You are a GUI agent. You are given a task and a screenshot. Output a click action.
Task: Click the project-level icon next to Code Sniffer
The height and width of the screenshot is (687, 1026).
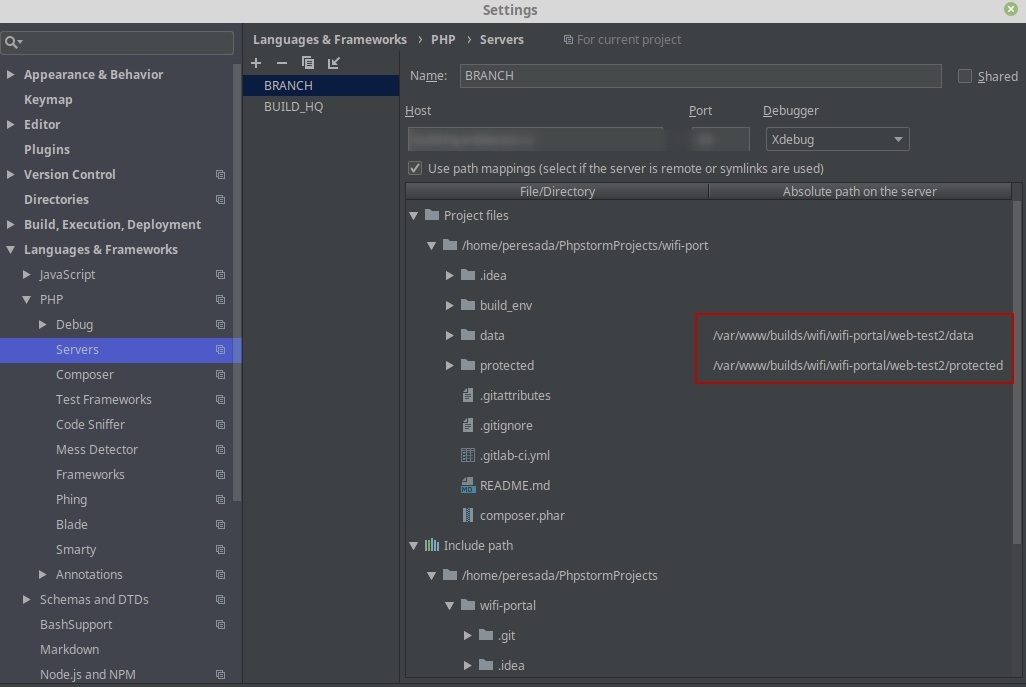coord(221,425)
